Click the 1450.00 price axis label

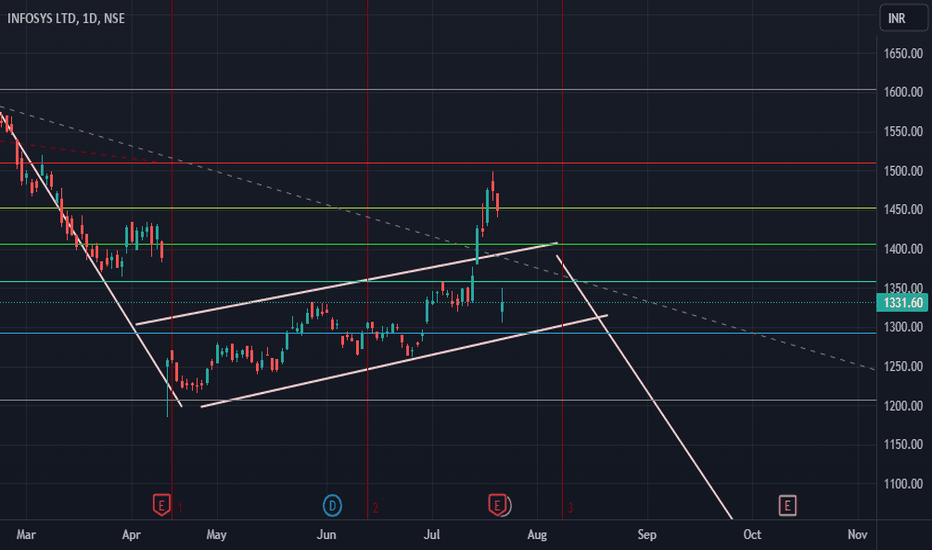pyautogui.click(x=903, y=209)
